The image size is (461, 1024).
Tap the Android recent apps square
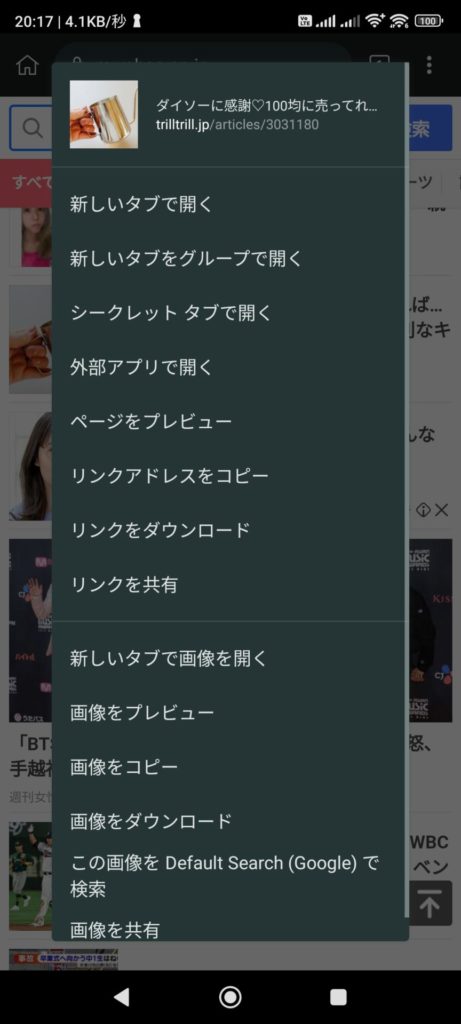[x=338, y=997]
